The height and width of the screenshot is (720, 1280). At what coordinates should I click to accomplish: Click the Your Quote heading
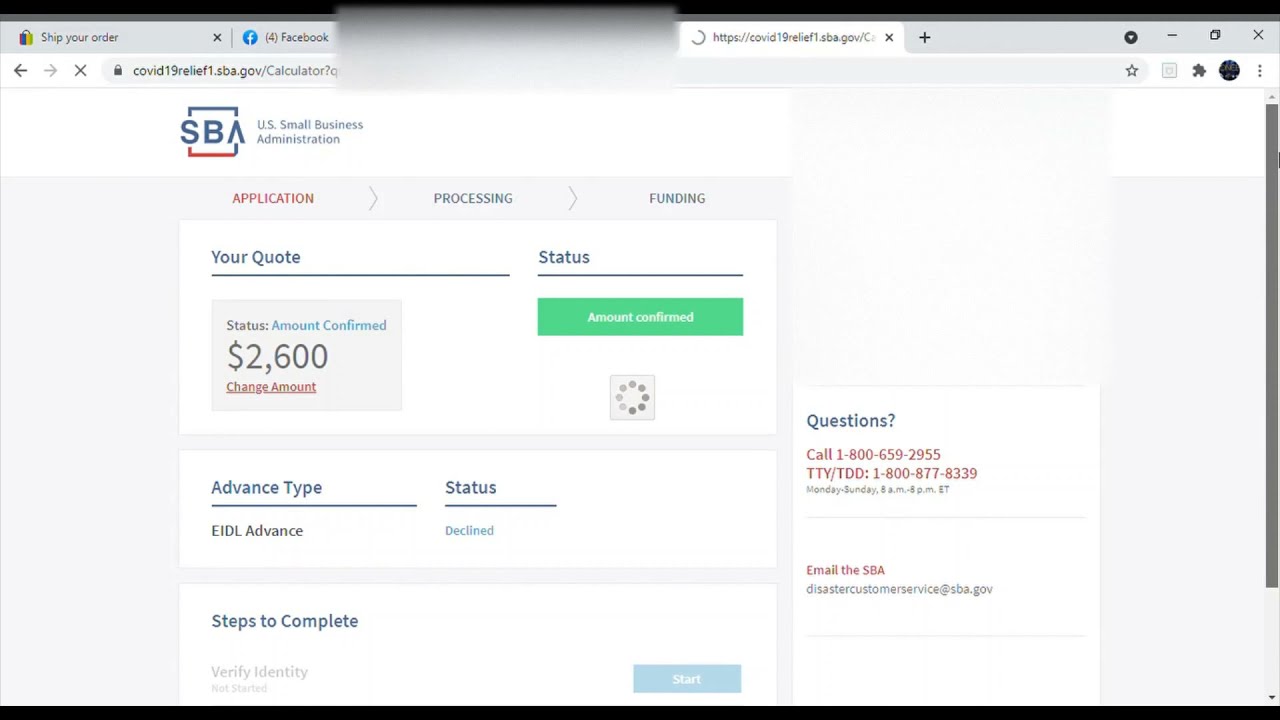[255, 257]
